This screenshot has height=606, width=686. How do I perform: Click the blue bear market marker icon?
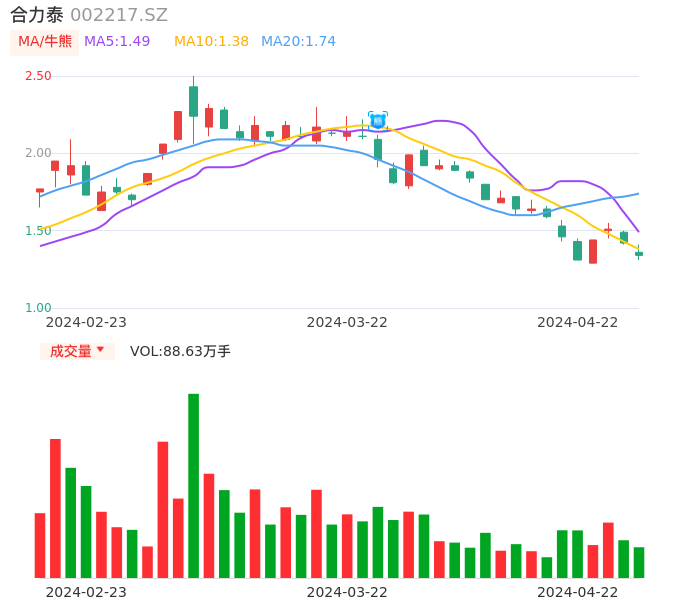[x=378, y=120]
